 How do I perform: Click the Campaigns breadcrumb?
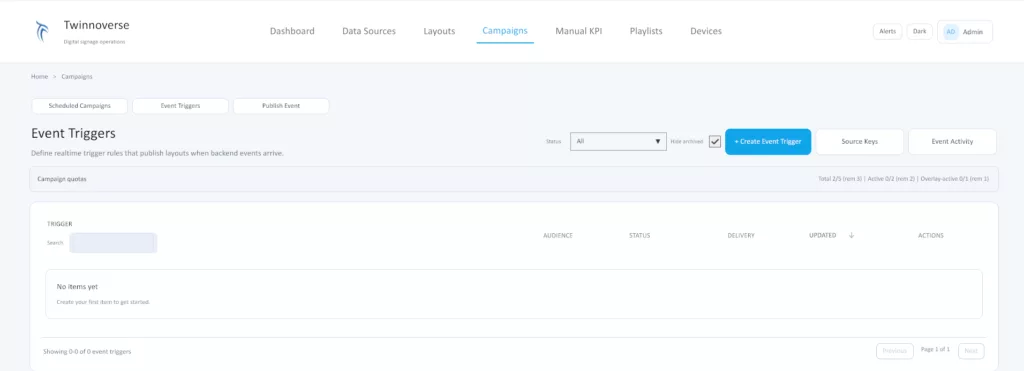pos(77,76)
